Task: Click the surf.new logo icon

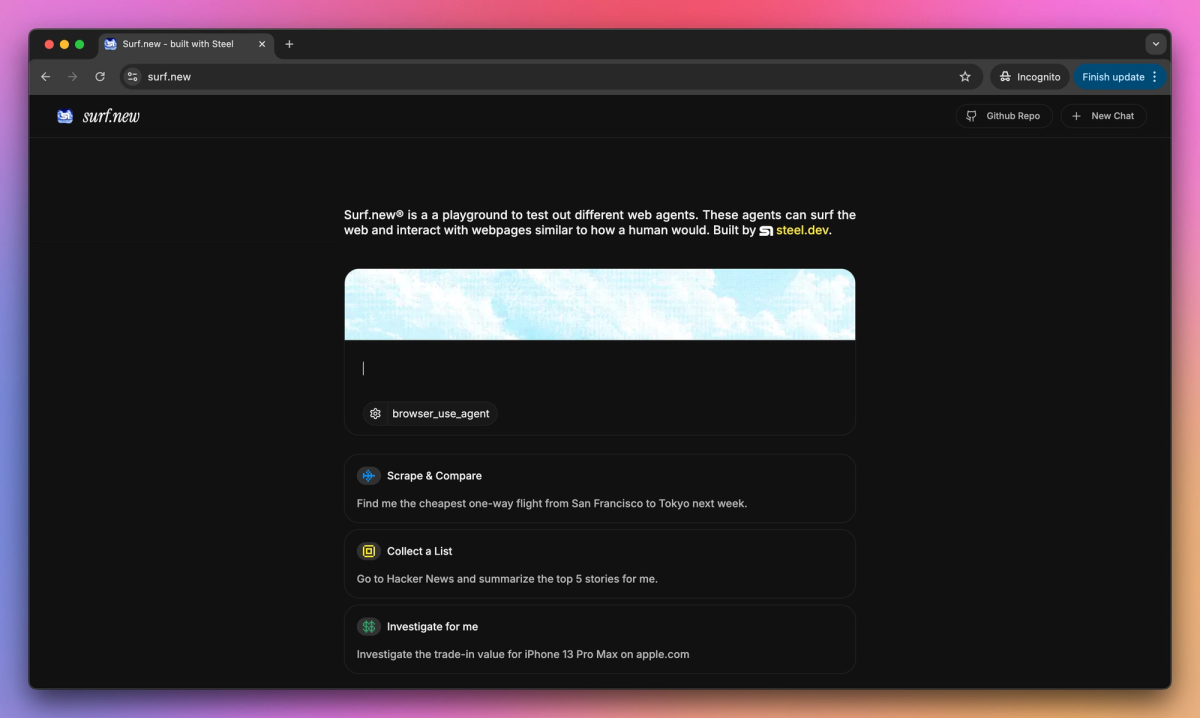Action: coord(65,116)
